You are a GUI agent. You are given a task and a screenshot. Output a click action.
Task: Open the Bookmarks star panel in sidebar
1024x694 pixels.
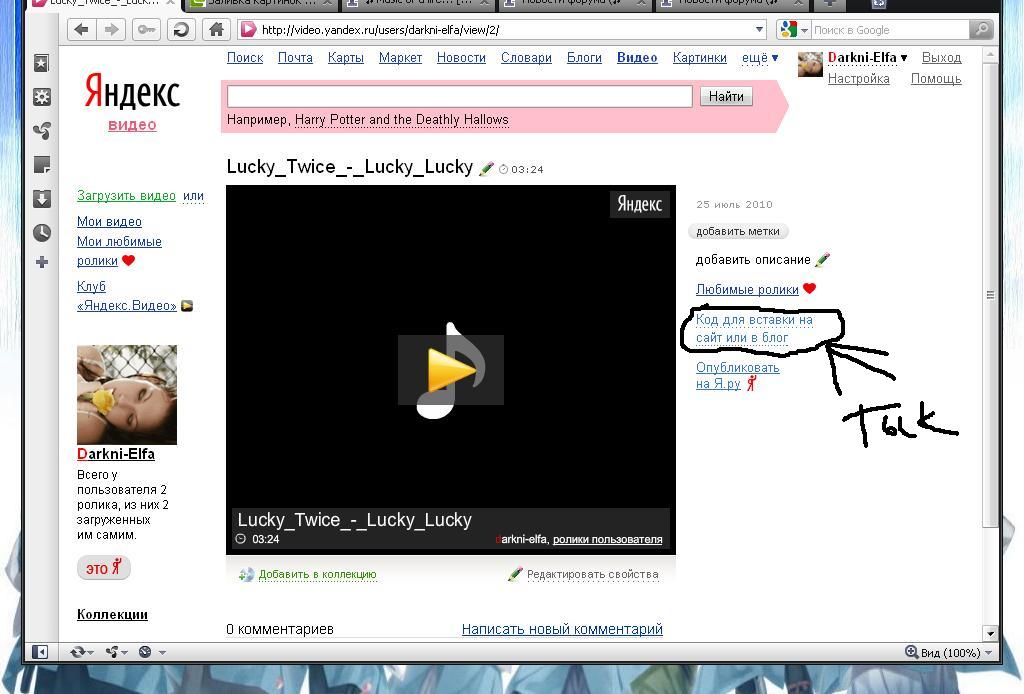tap(41, 63)
